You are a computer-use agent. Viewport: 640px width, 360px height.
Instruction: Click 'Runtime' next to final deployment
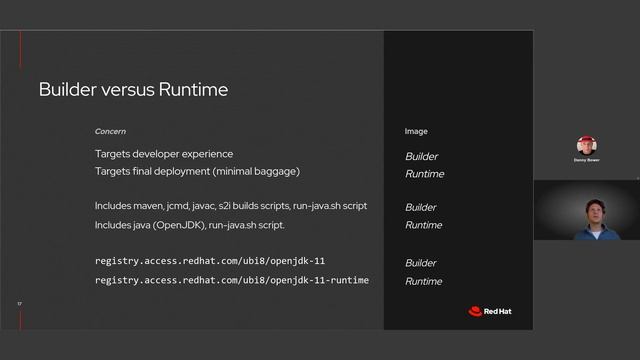tap(424, 174)
